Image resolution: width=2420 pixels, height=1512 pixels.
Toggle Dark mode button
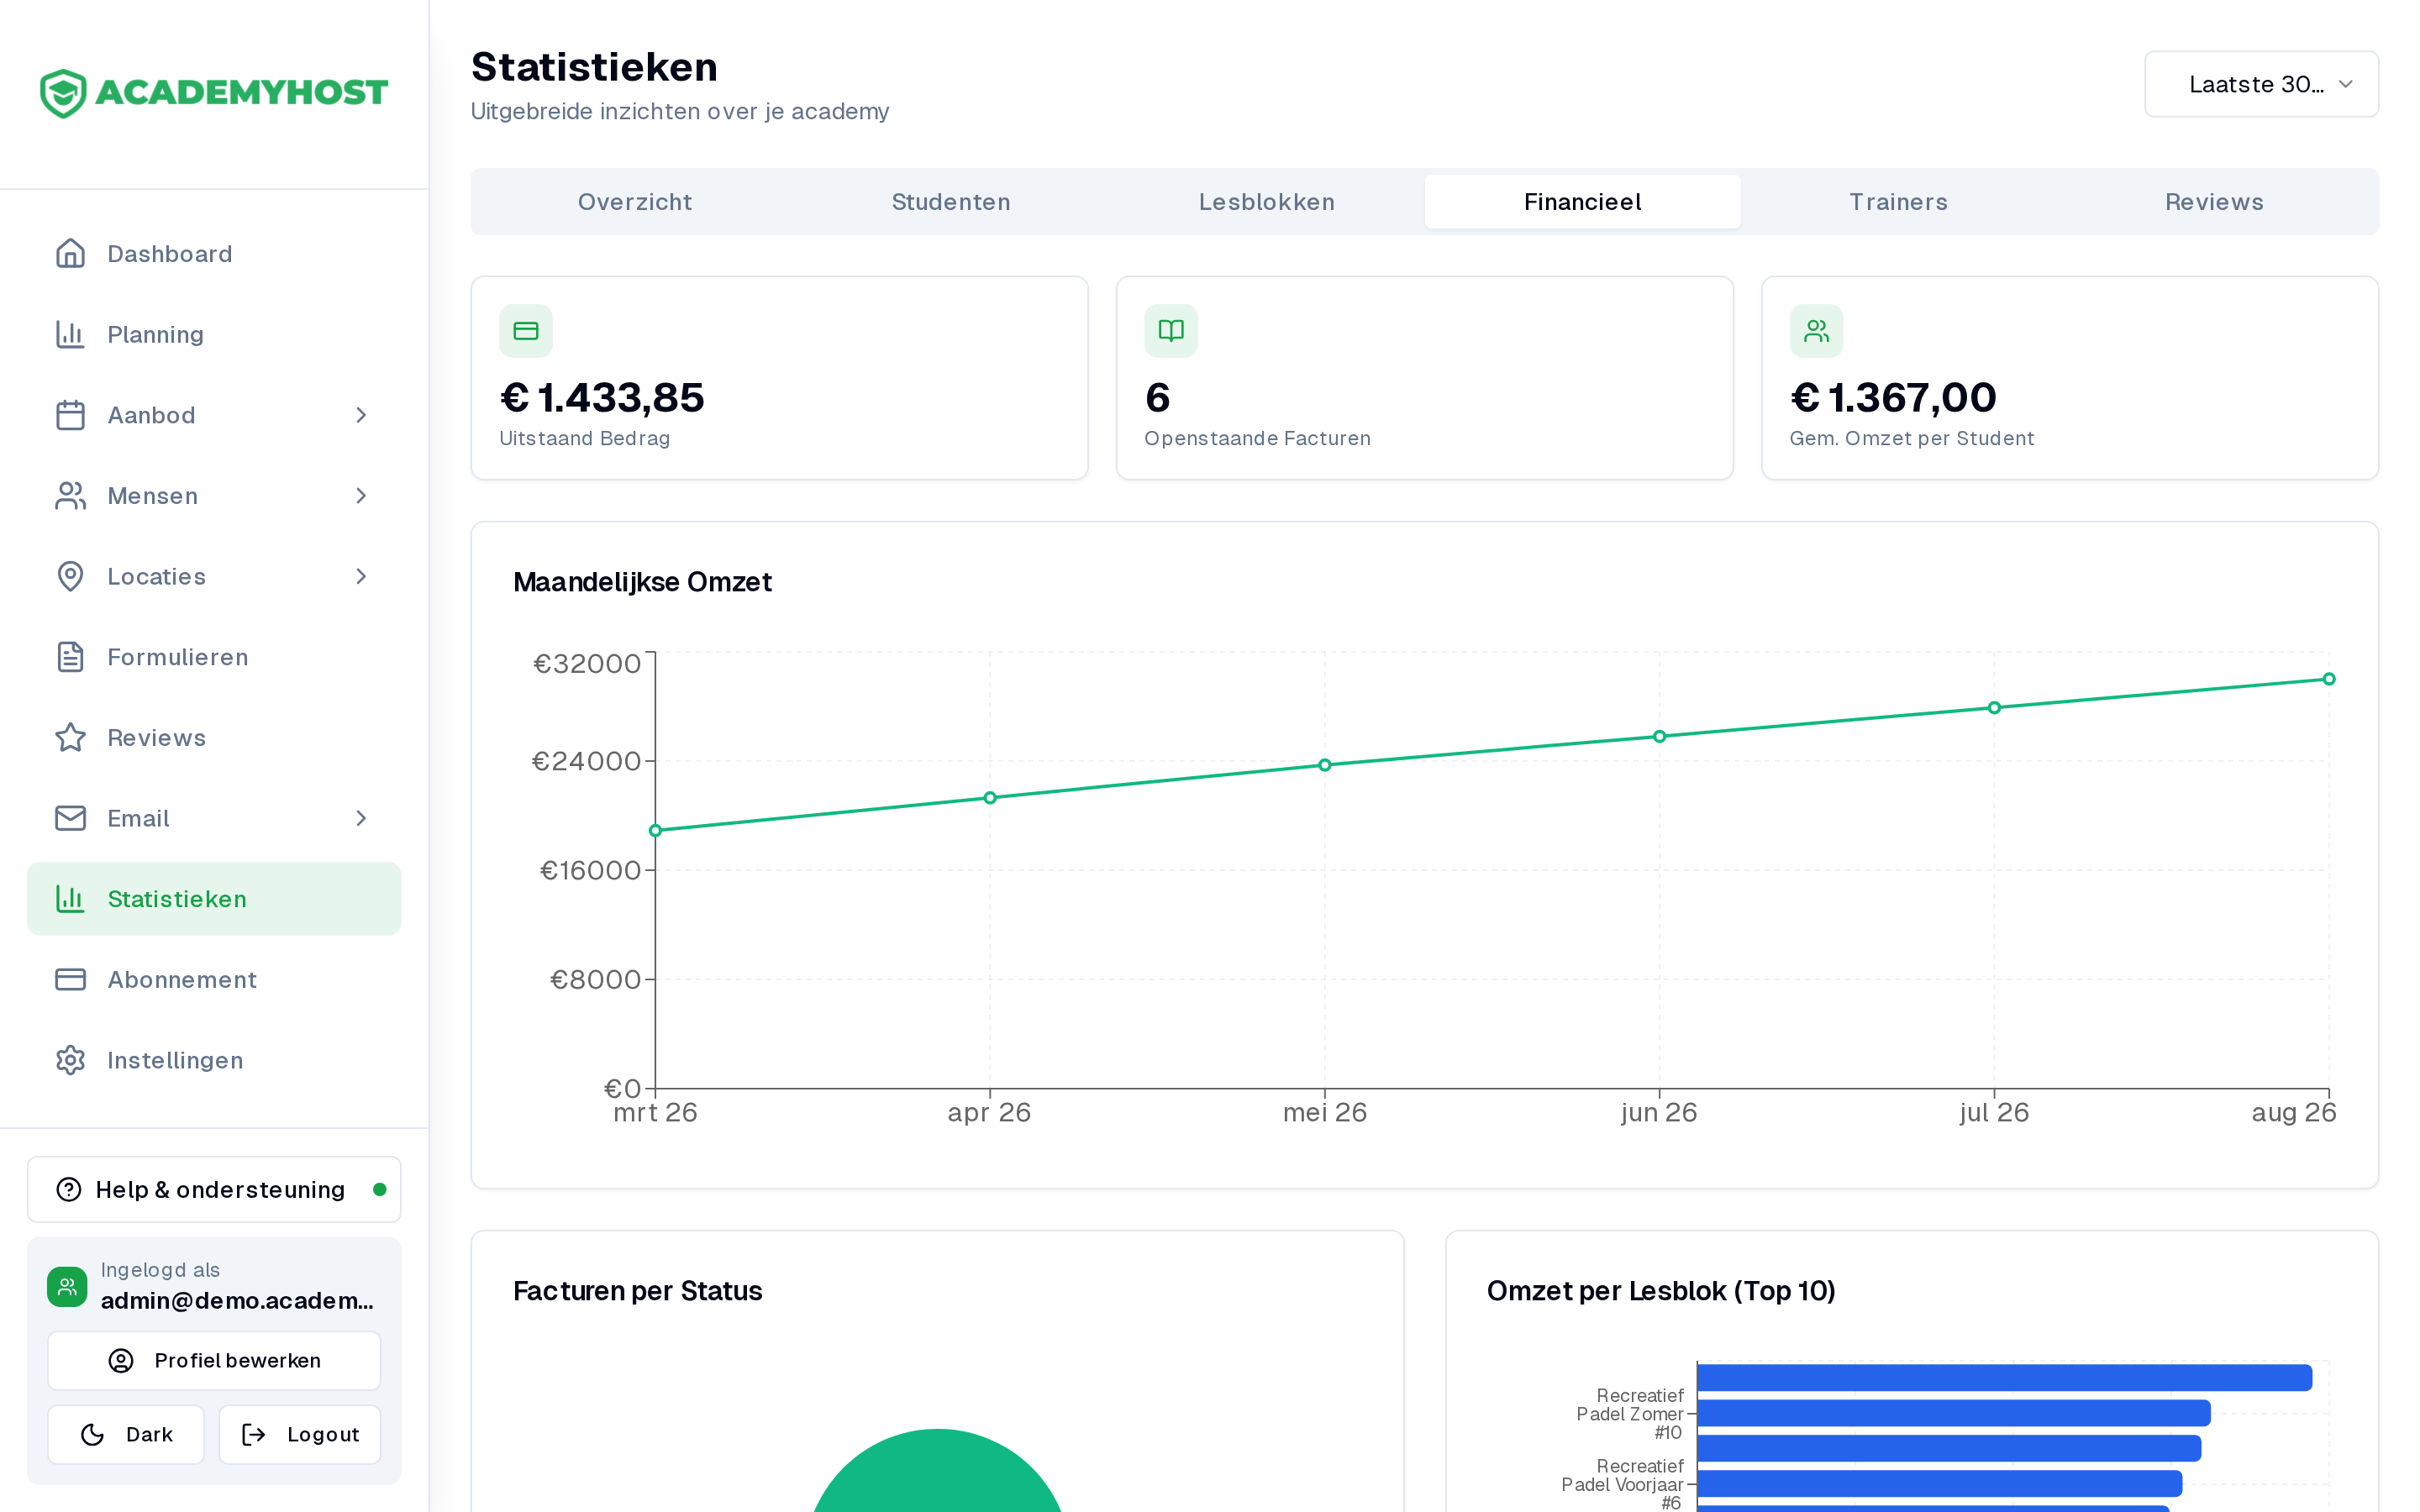click(126, 1435)
